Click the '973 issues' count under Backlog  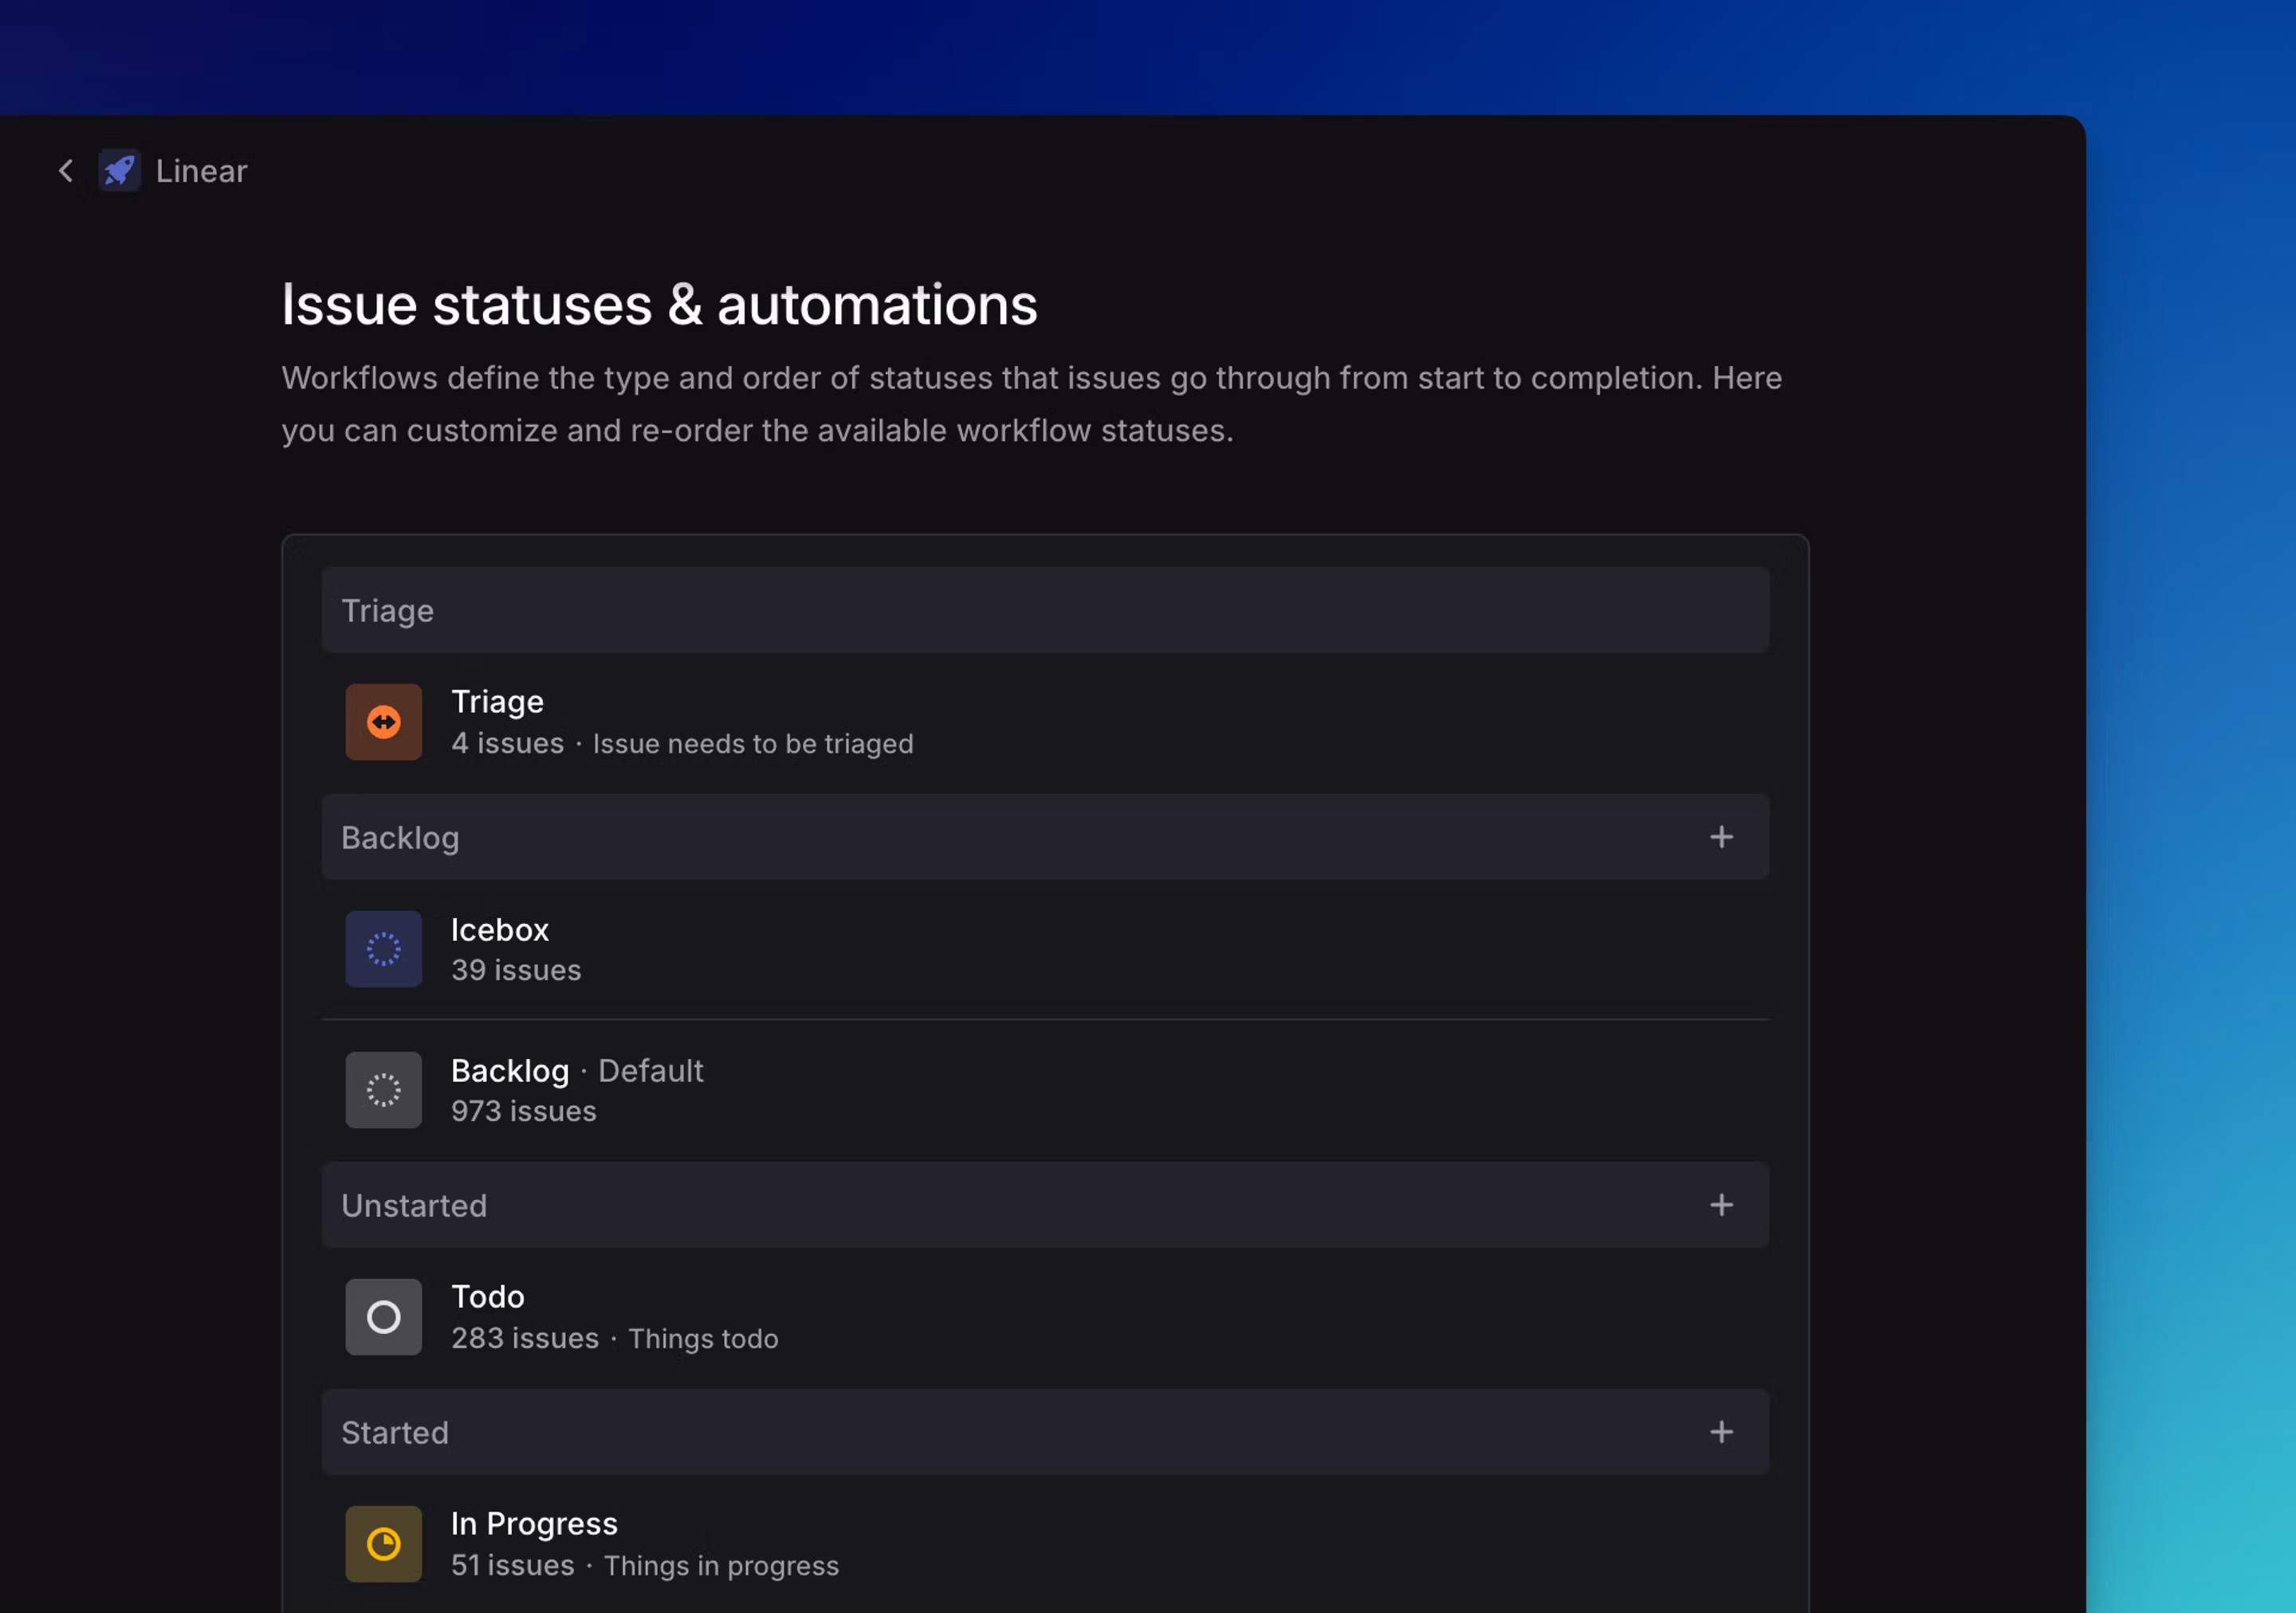pyautogui.click(x=524, y=1111)
